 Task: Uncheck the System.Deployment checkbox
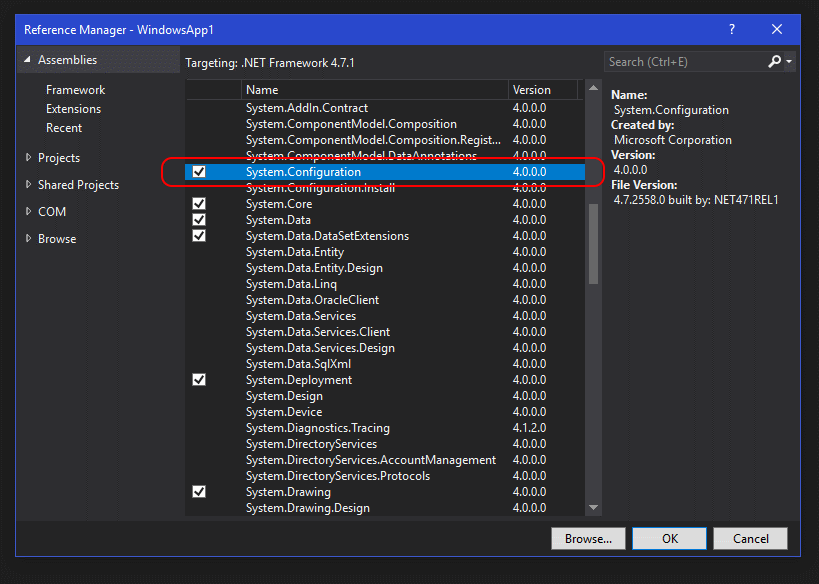199,380
